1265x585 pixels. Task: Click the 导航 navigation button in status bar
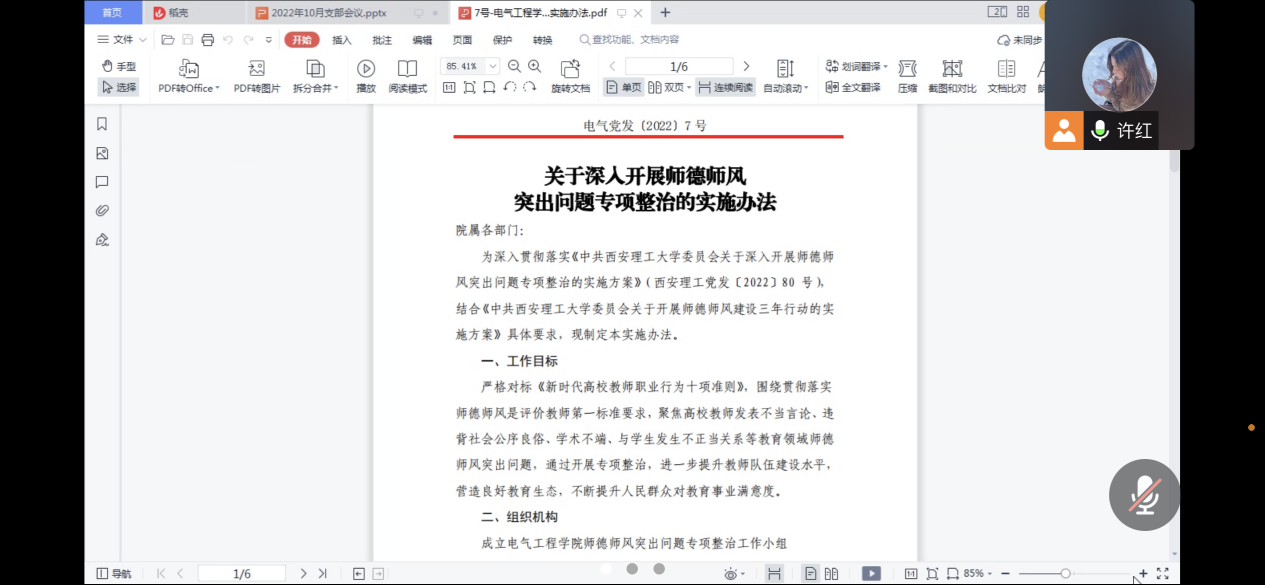point(114,574)
